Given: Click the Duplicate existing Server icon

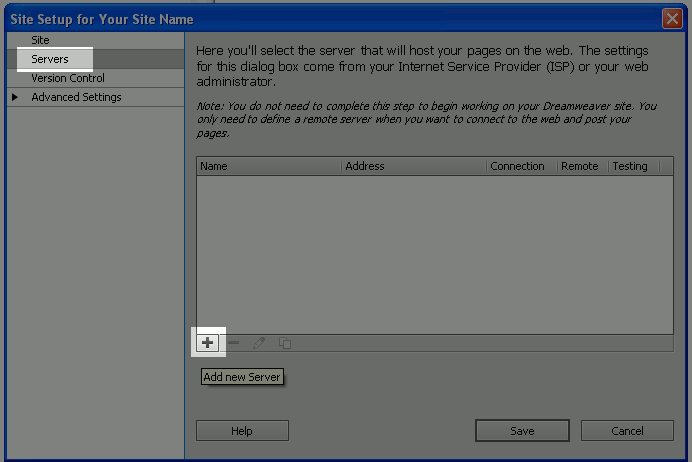Looking at the screenshot, I should 285,343.
